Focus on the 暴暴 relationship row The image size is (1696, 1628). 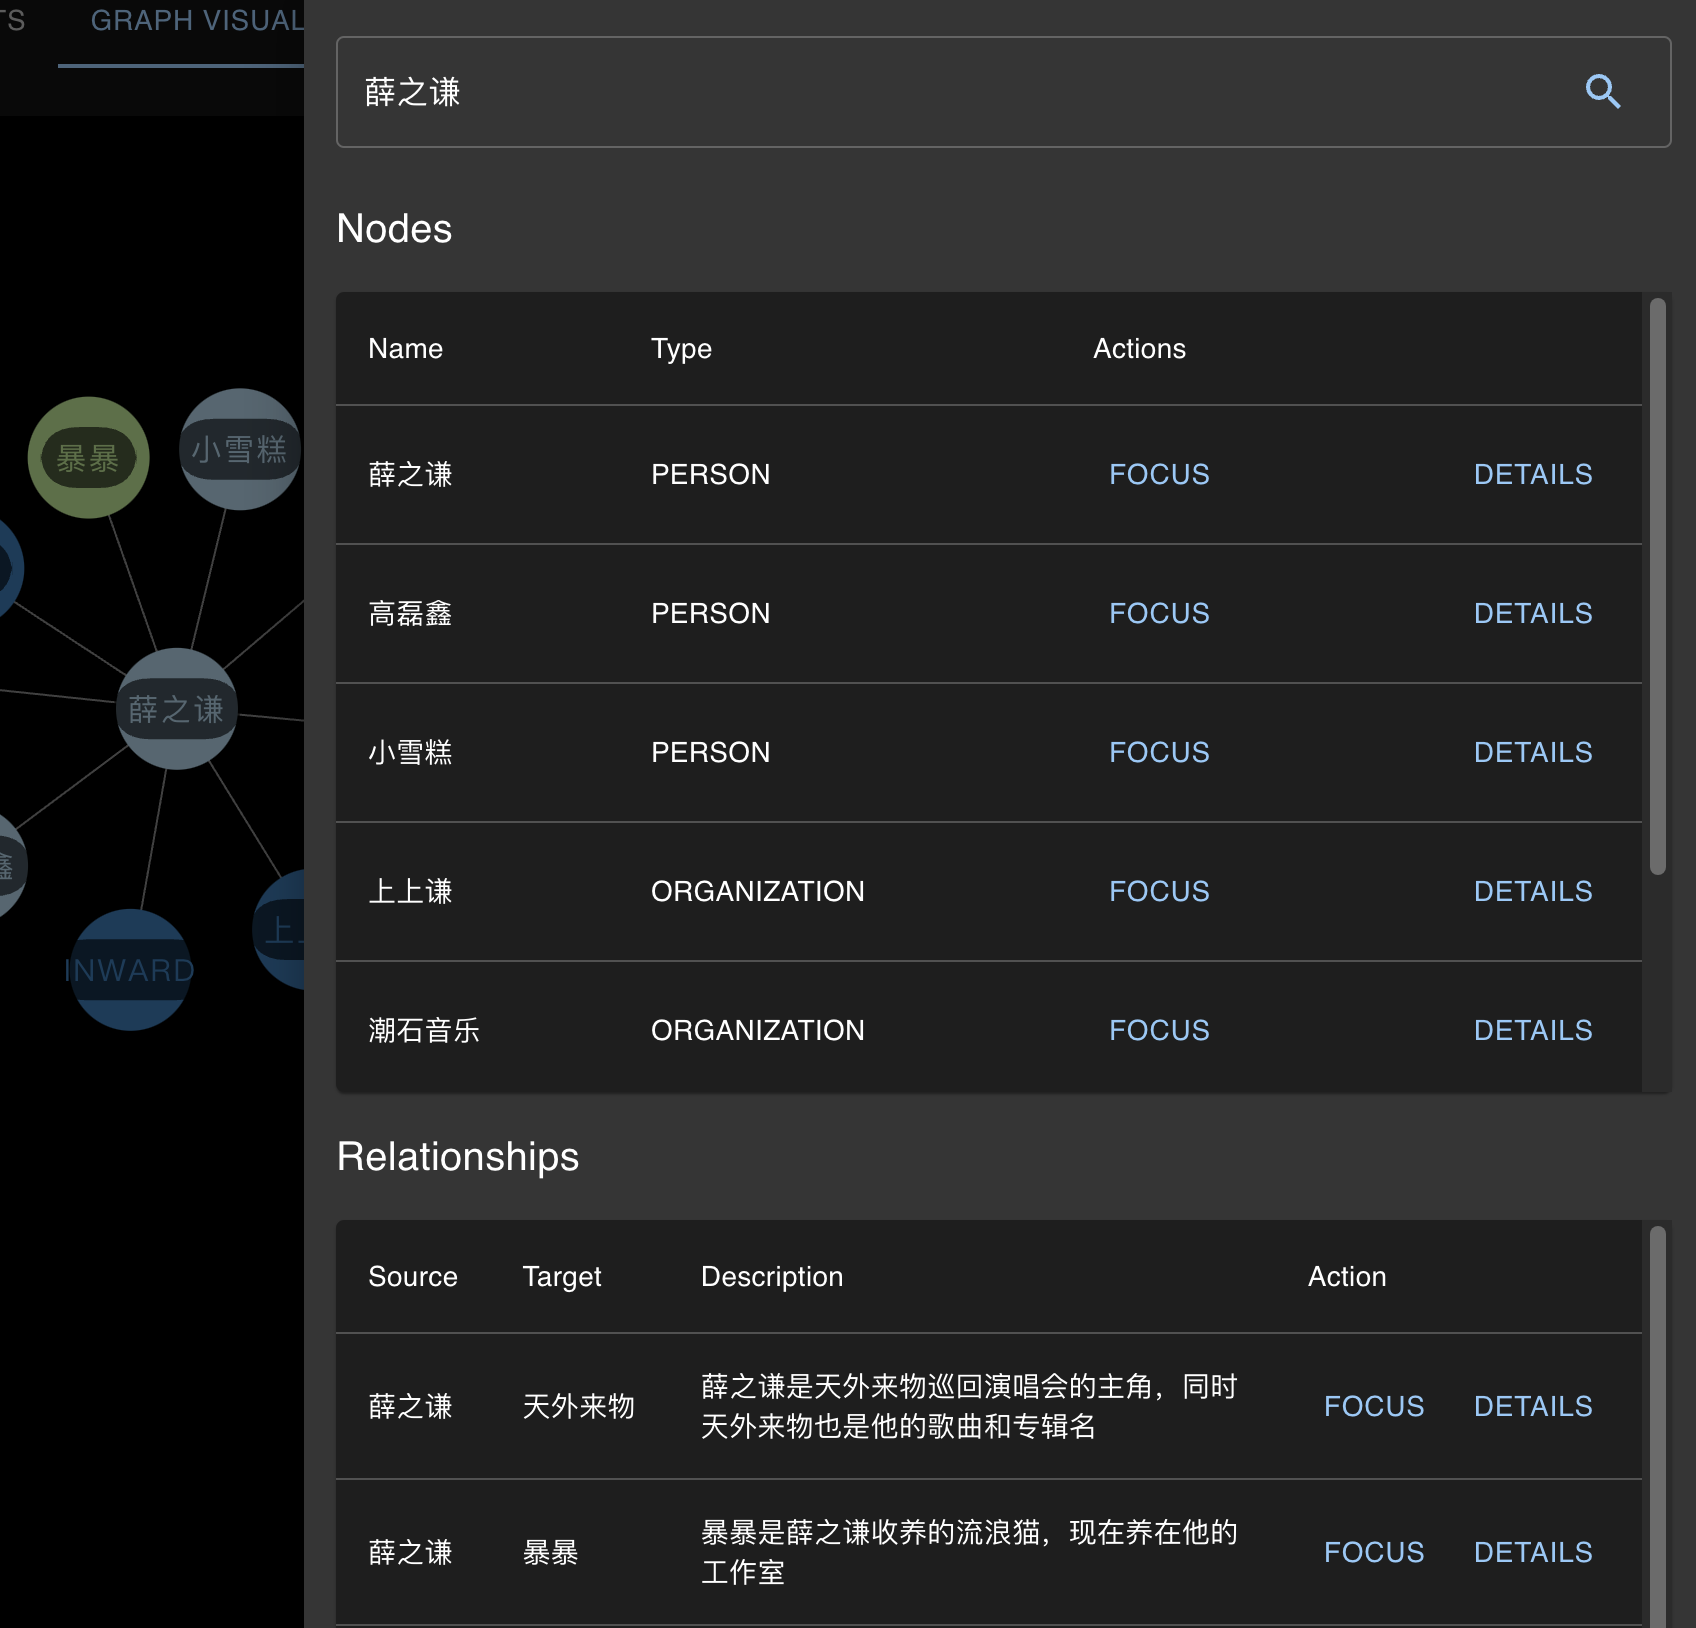(1373, 1552)
